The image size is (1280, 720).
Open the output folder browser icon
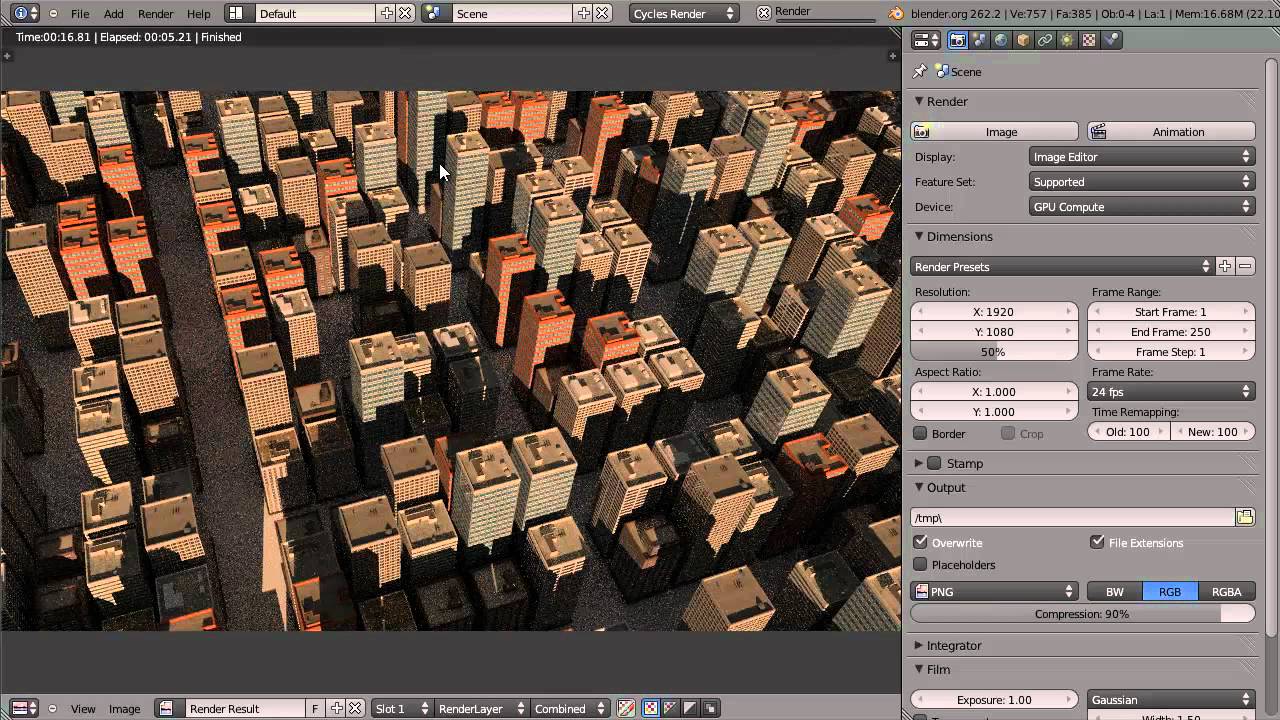click(x=1245, y=517)
